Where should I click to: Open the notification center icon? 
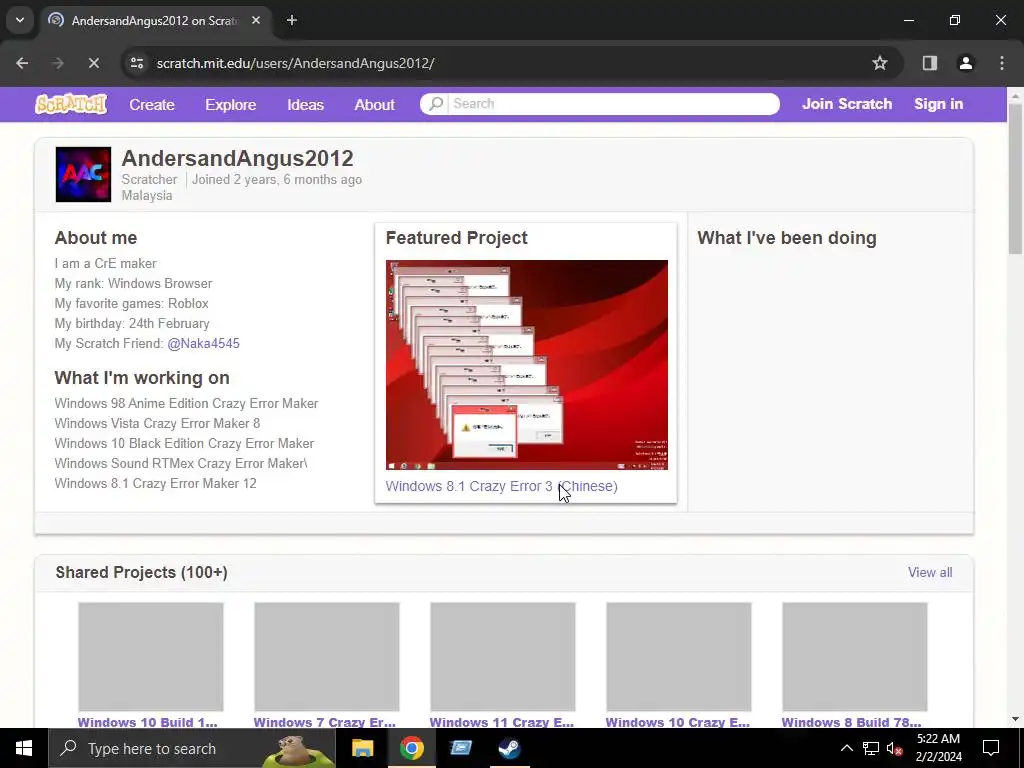(x=991, y=748)
